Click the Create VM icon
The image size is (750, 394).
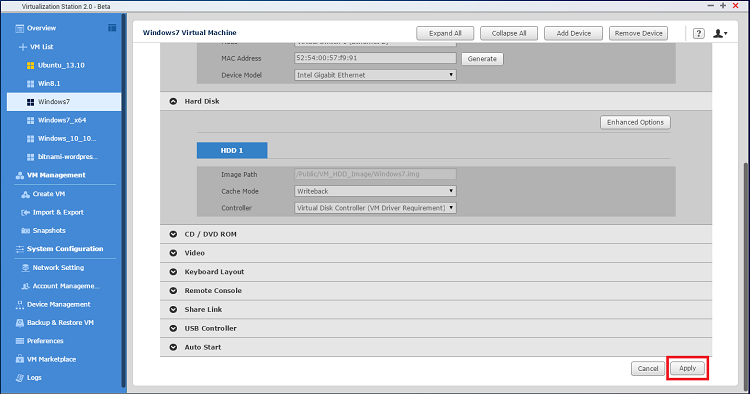[x=25, y=194]
